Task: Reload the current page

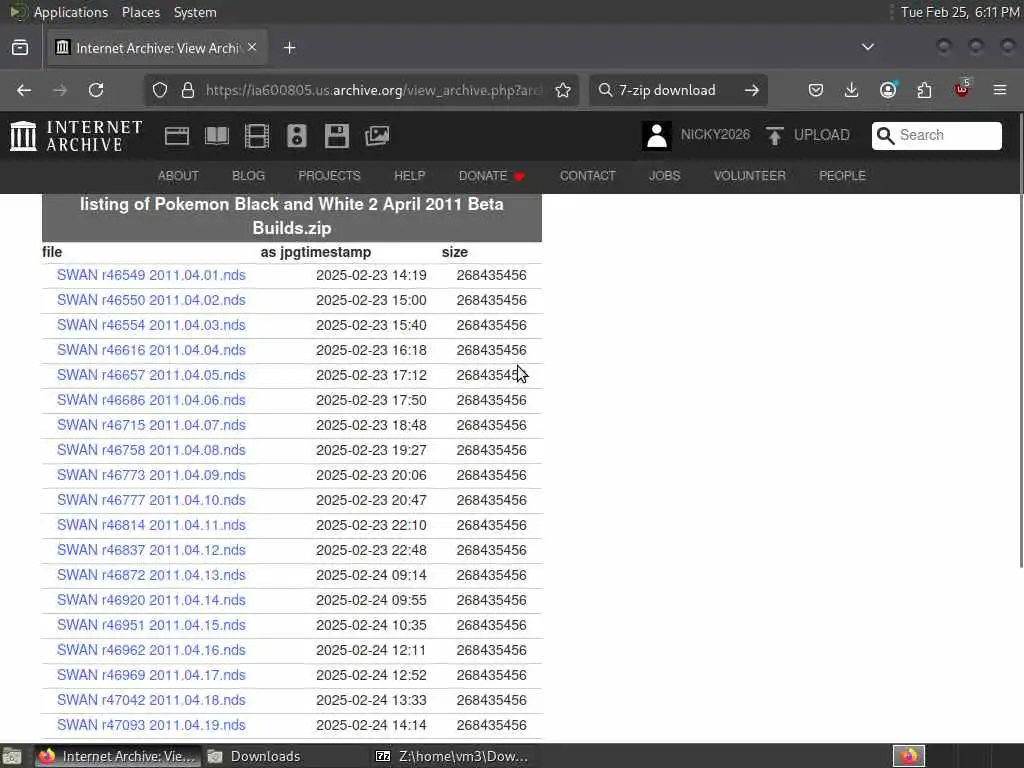Action: [96, 90]
